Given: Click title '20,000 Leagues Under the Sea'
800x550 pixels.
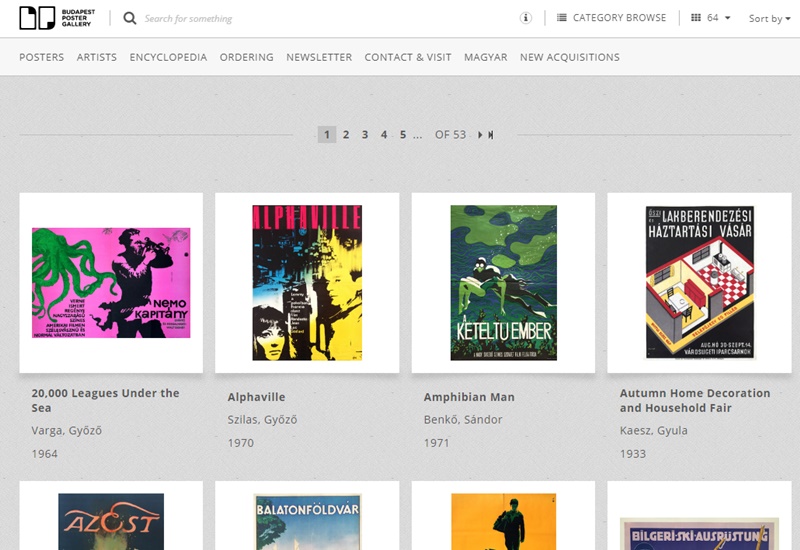Looking at the screenshot, I should (105, 401).
